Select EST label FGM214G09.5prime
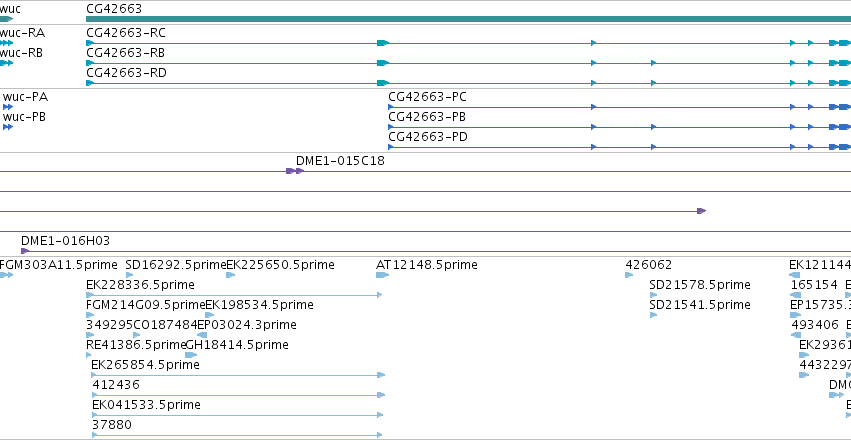851x440 pixels. [x=145, y=305]
